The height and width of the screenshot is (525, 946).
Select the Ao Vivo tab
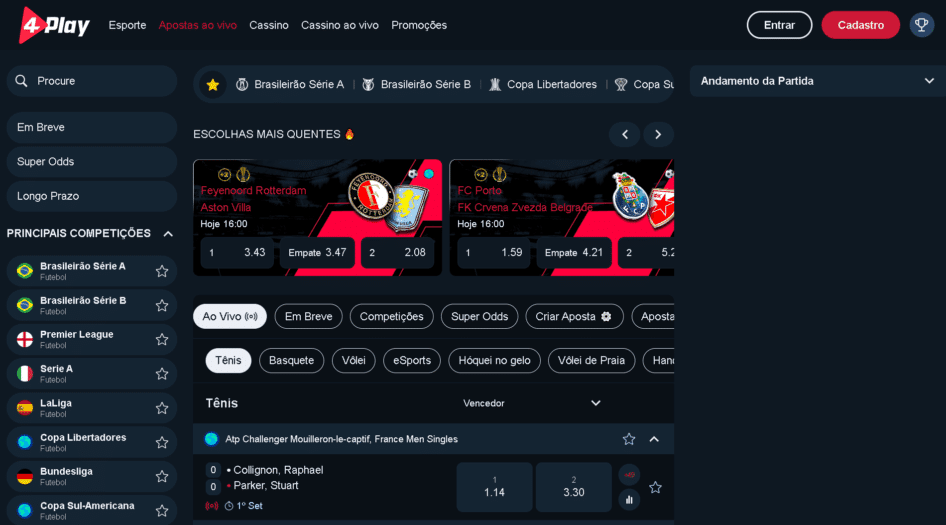(x=230, y=316)
